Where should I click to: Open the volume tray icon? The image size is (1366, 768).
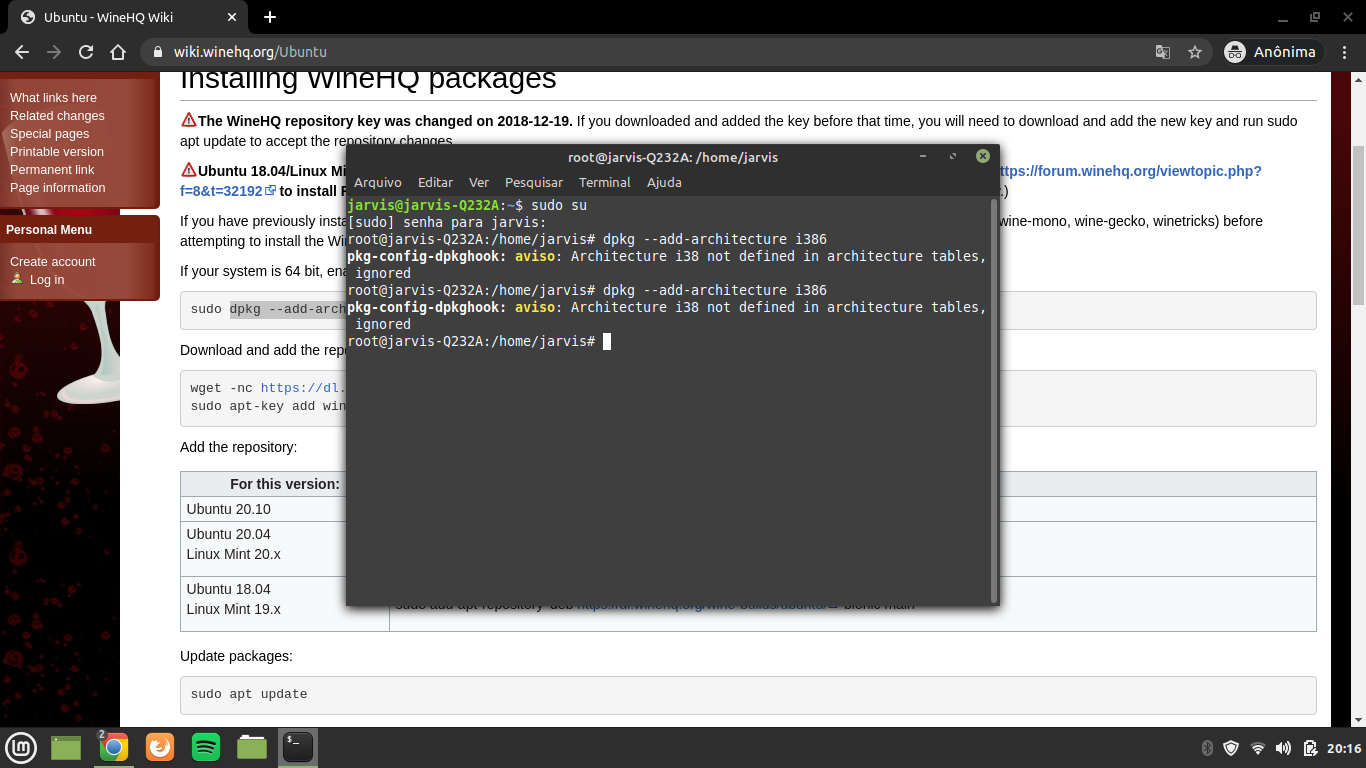pyautogui.click(x=1283, y=748)
